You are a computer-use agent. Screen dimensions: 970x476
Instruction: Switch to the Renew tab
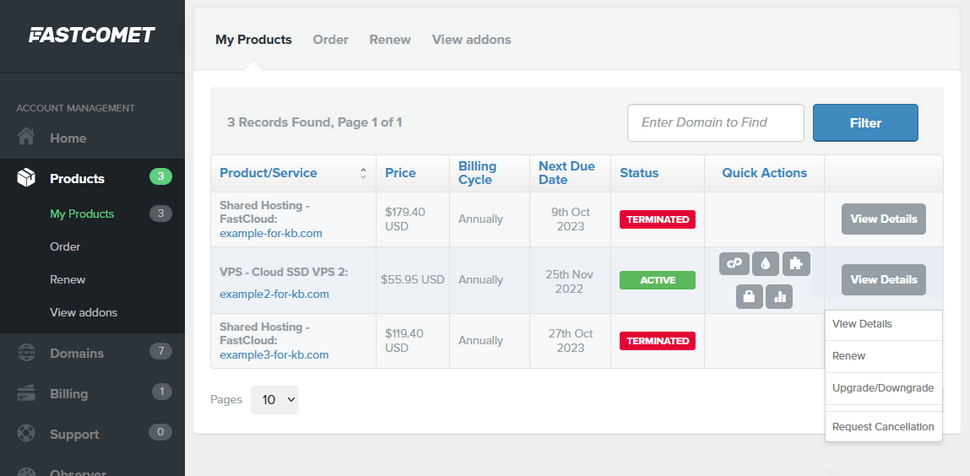click(390, 40)
